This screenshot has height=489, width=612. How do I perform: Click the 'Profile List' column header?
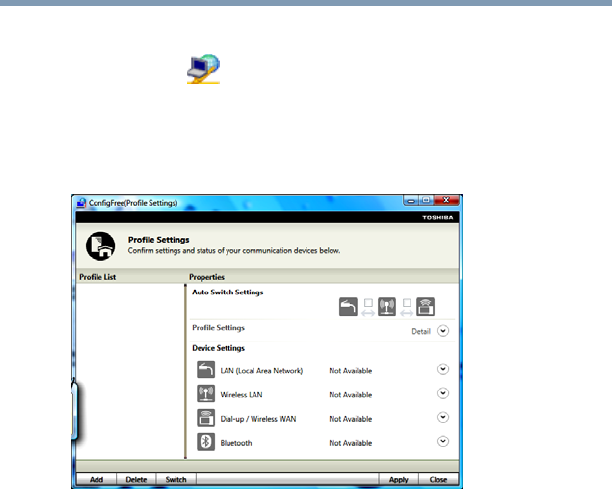point(98,277)
